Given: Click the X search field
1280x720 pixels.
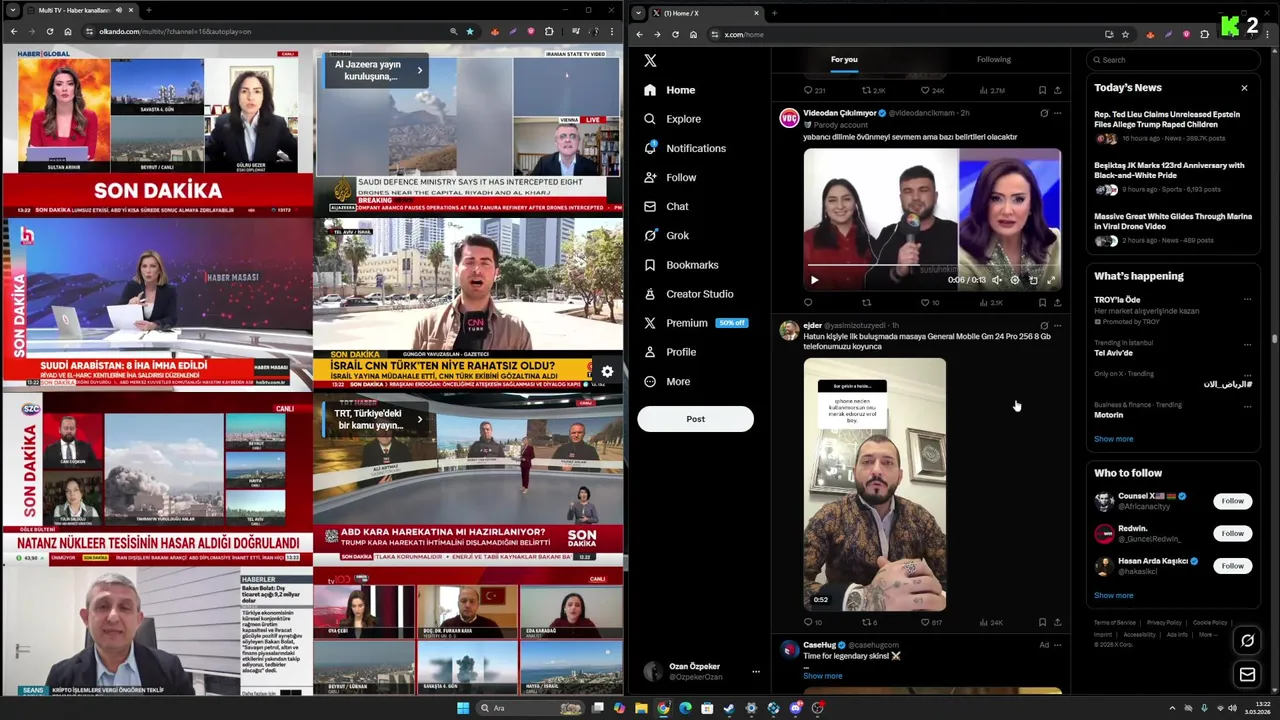Looking at the screenshot, I should click(x=1174, y=59).
